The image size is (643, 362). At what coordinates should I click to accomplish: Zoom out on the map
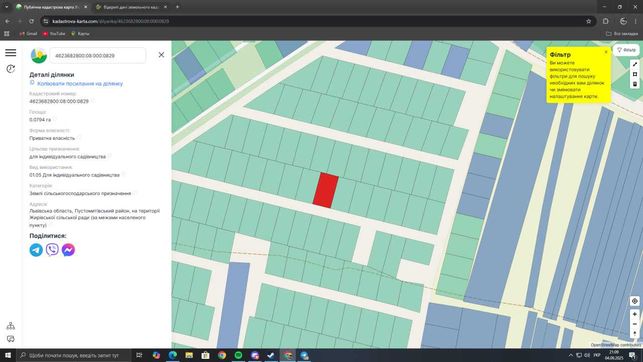tap(634, 324)
